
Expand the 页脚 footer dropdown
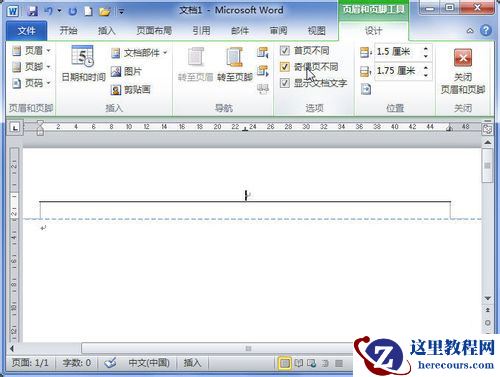(31, 67)
